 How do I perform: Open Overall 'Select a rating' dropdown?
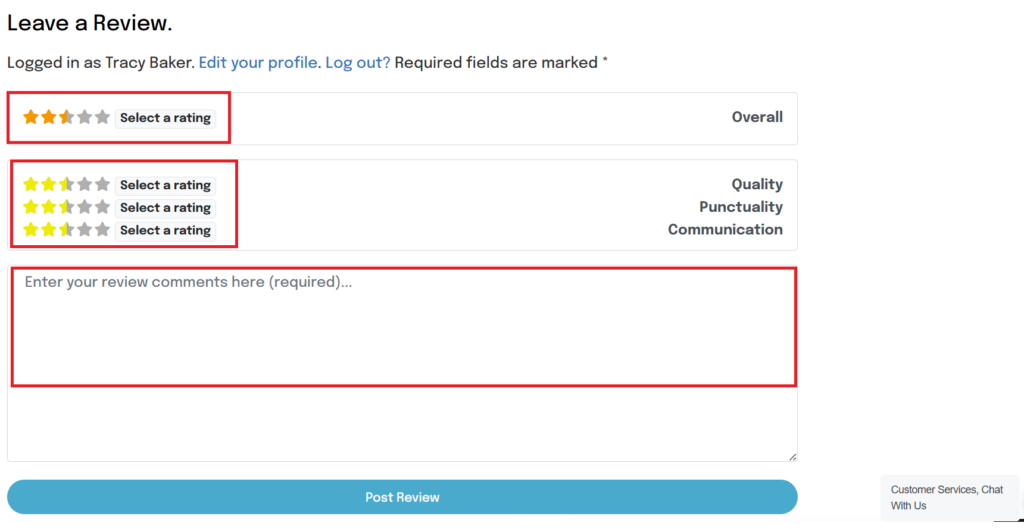pos(165,118)
